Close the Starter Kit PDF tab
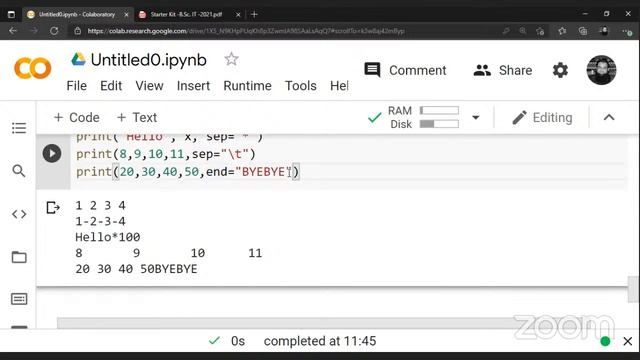Screen dimensions: 640x360 point(238,15)
